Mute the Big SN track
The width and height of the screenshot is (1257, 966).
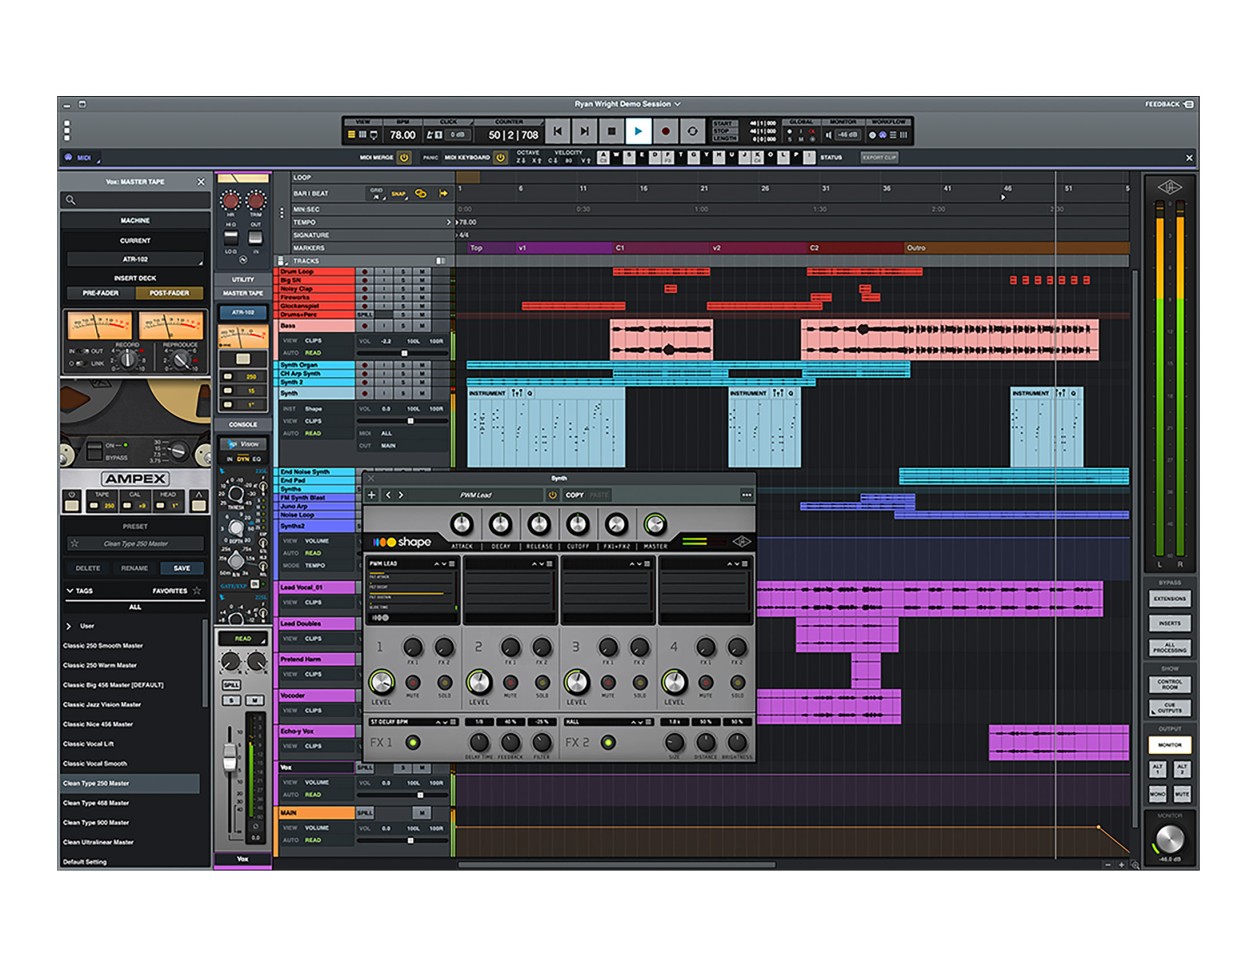click(422, 281)
